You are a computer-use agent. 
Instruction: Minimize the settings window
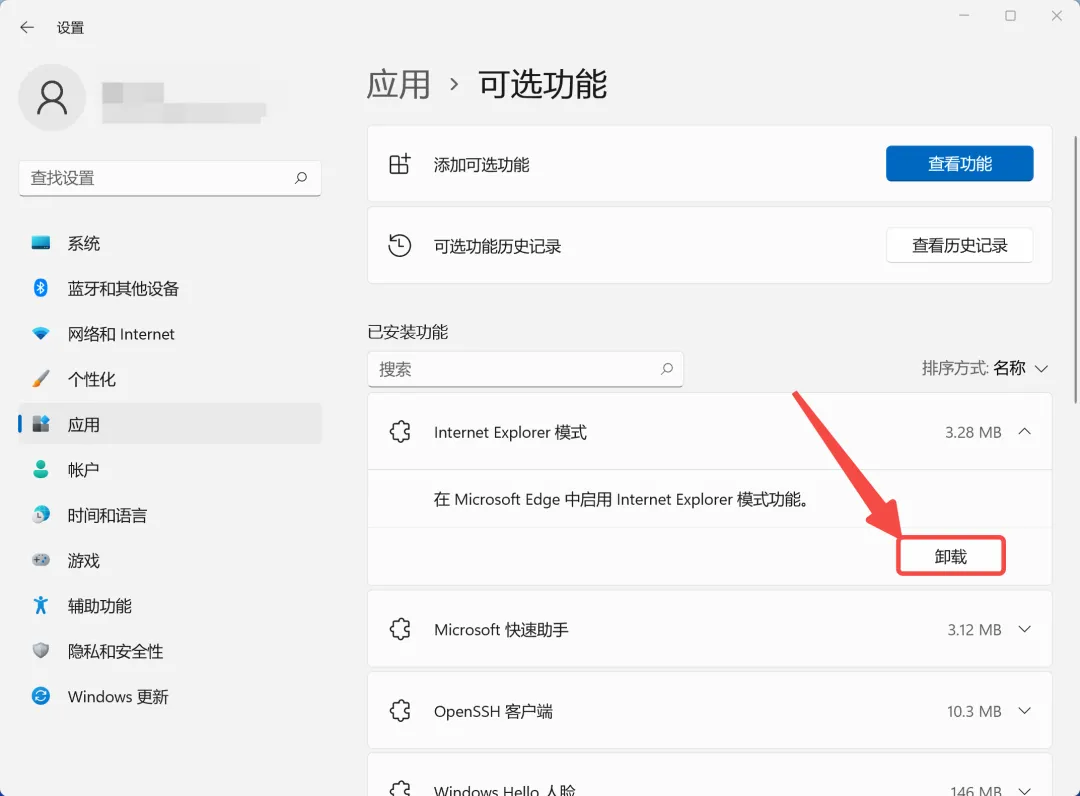click(x=964, y=15)
